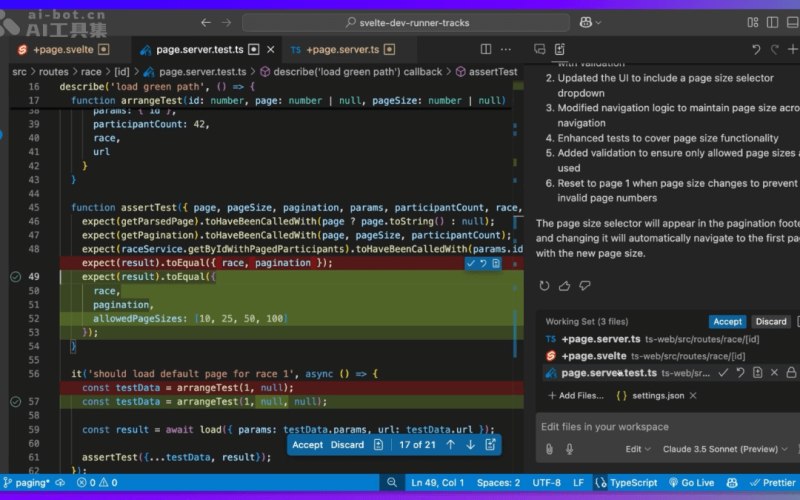Click the attach context paperclip icon
The width and height of the screenshot is (800, 500).
549,449
